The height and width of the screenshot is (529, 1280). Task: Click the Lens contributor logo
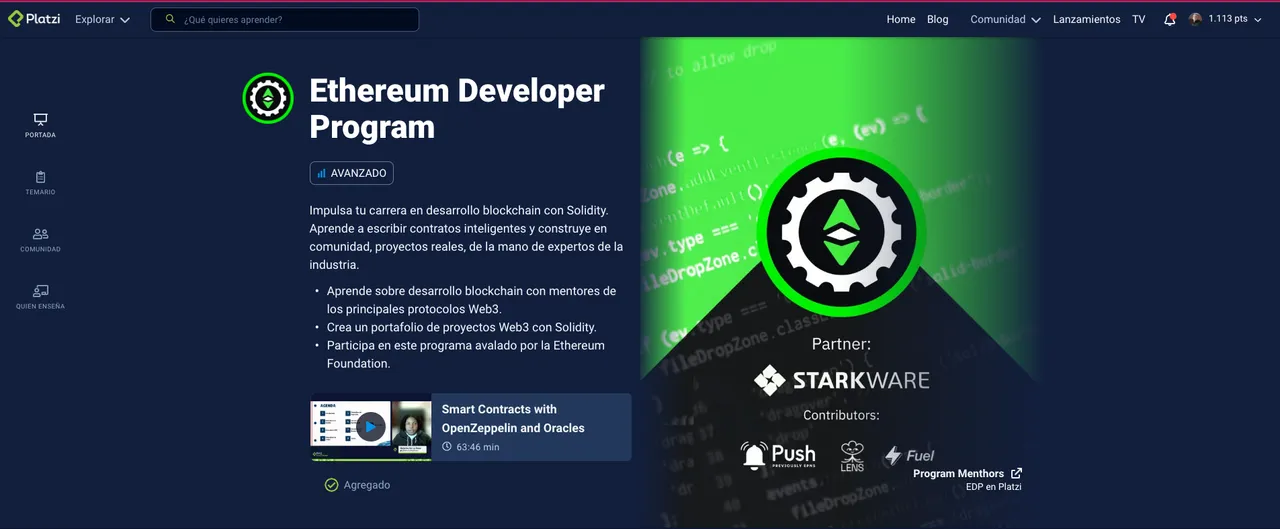coord(852,457)
